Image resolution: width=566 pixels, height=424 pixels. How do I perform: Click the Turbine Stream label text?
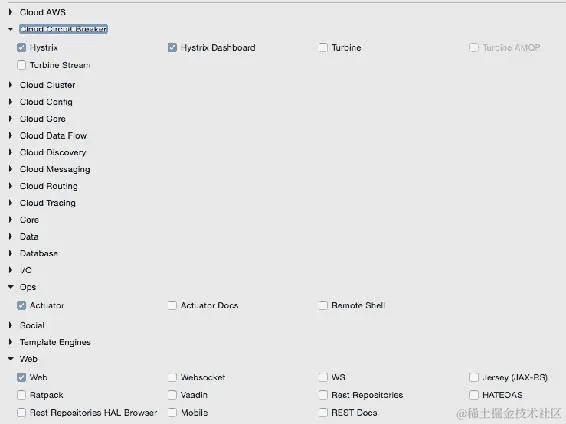click(60, 65)
